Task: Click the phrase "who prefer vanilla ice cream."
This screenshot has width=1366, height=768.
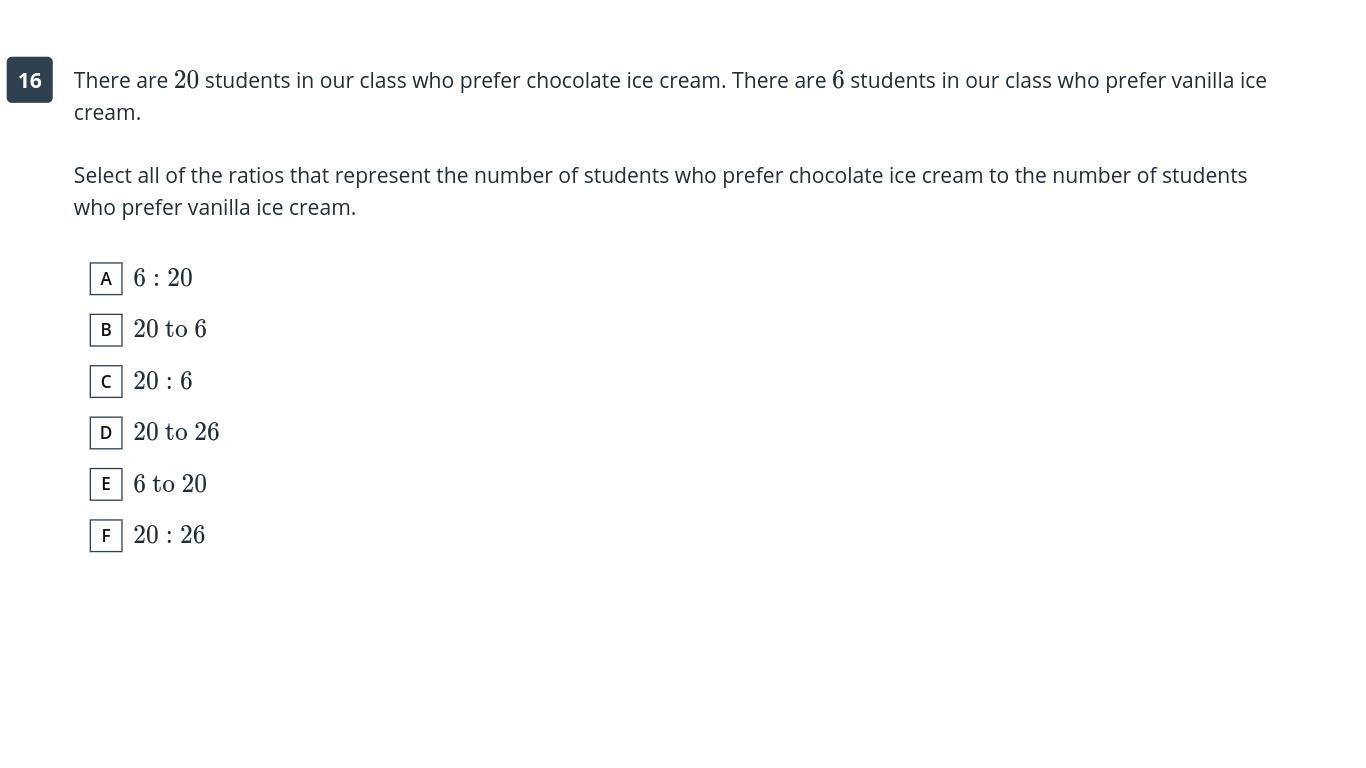Action: (215, 207)
